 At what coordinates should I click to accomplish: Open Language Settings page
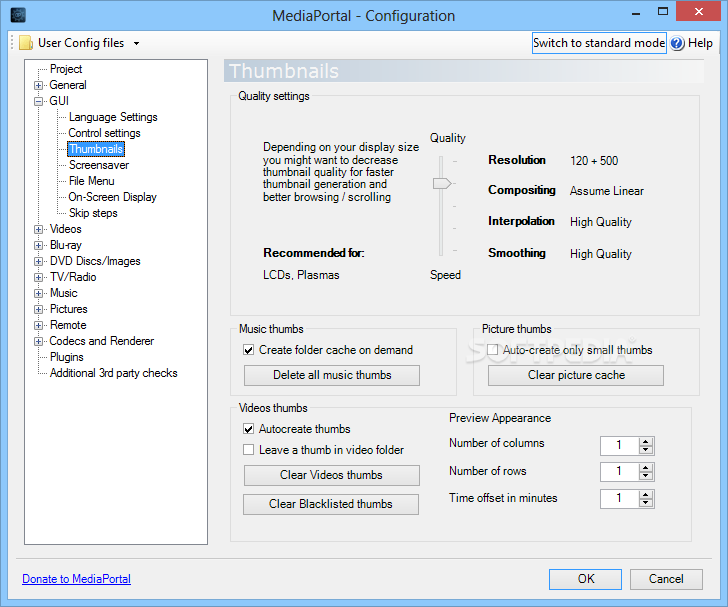click(x=113, y=117)
